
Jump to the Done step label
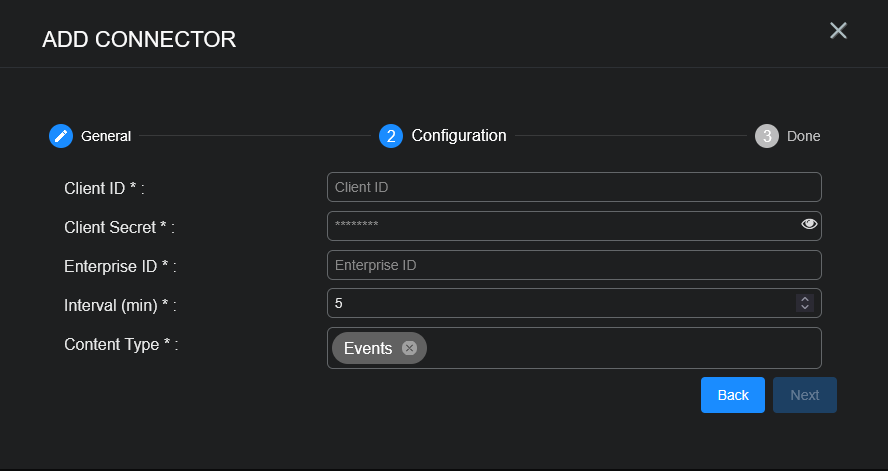pyautogui.click(x=803, y=136)
